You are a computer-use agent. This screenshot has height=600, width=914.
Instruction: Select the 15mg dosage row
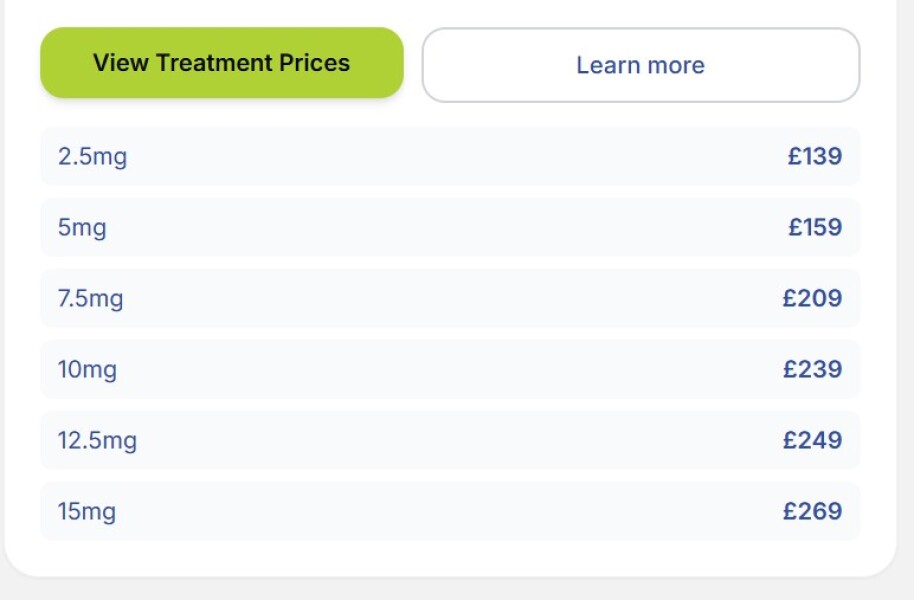coord(450,511)
